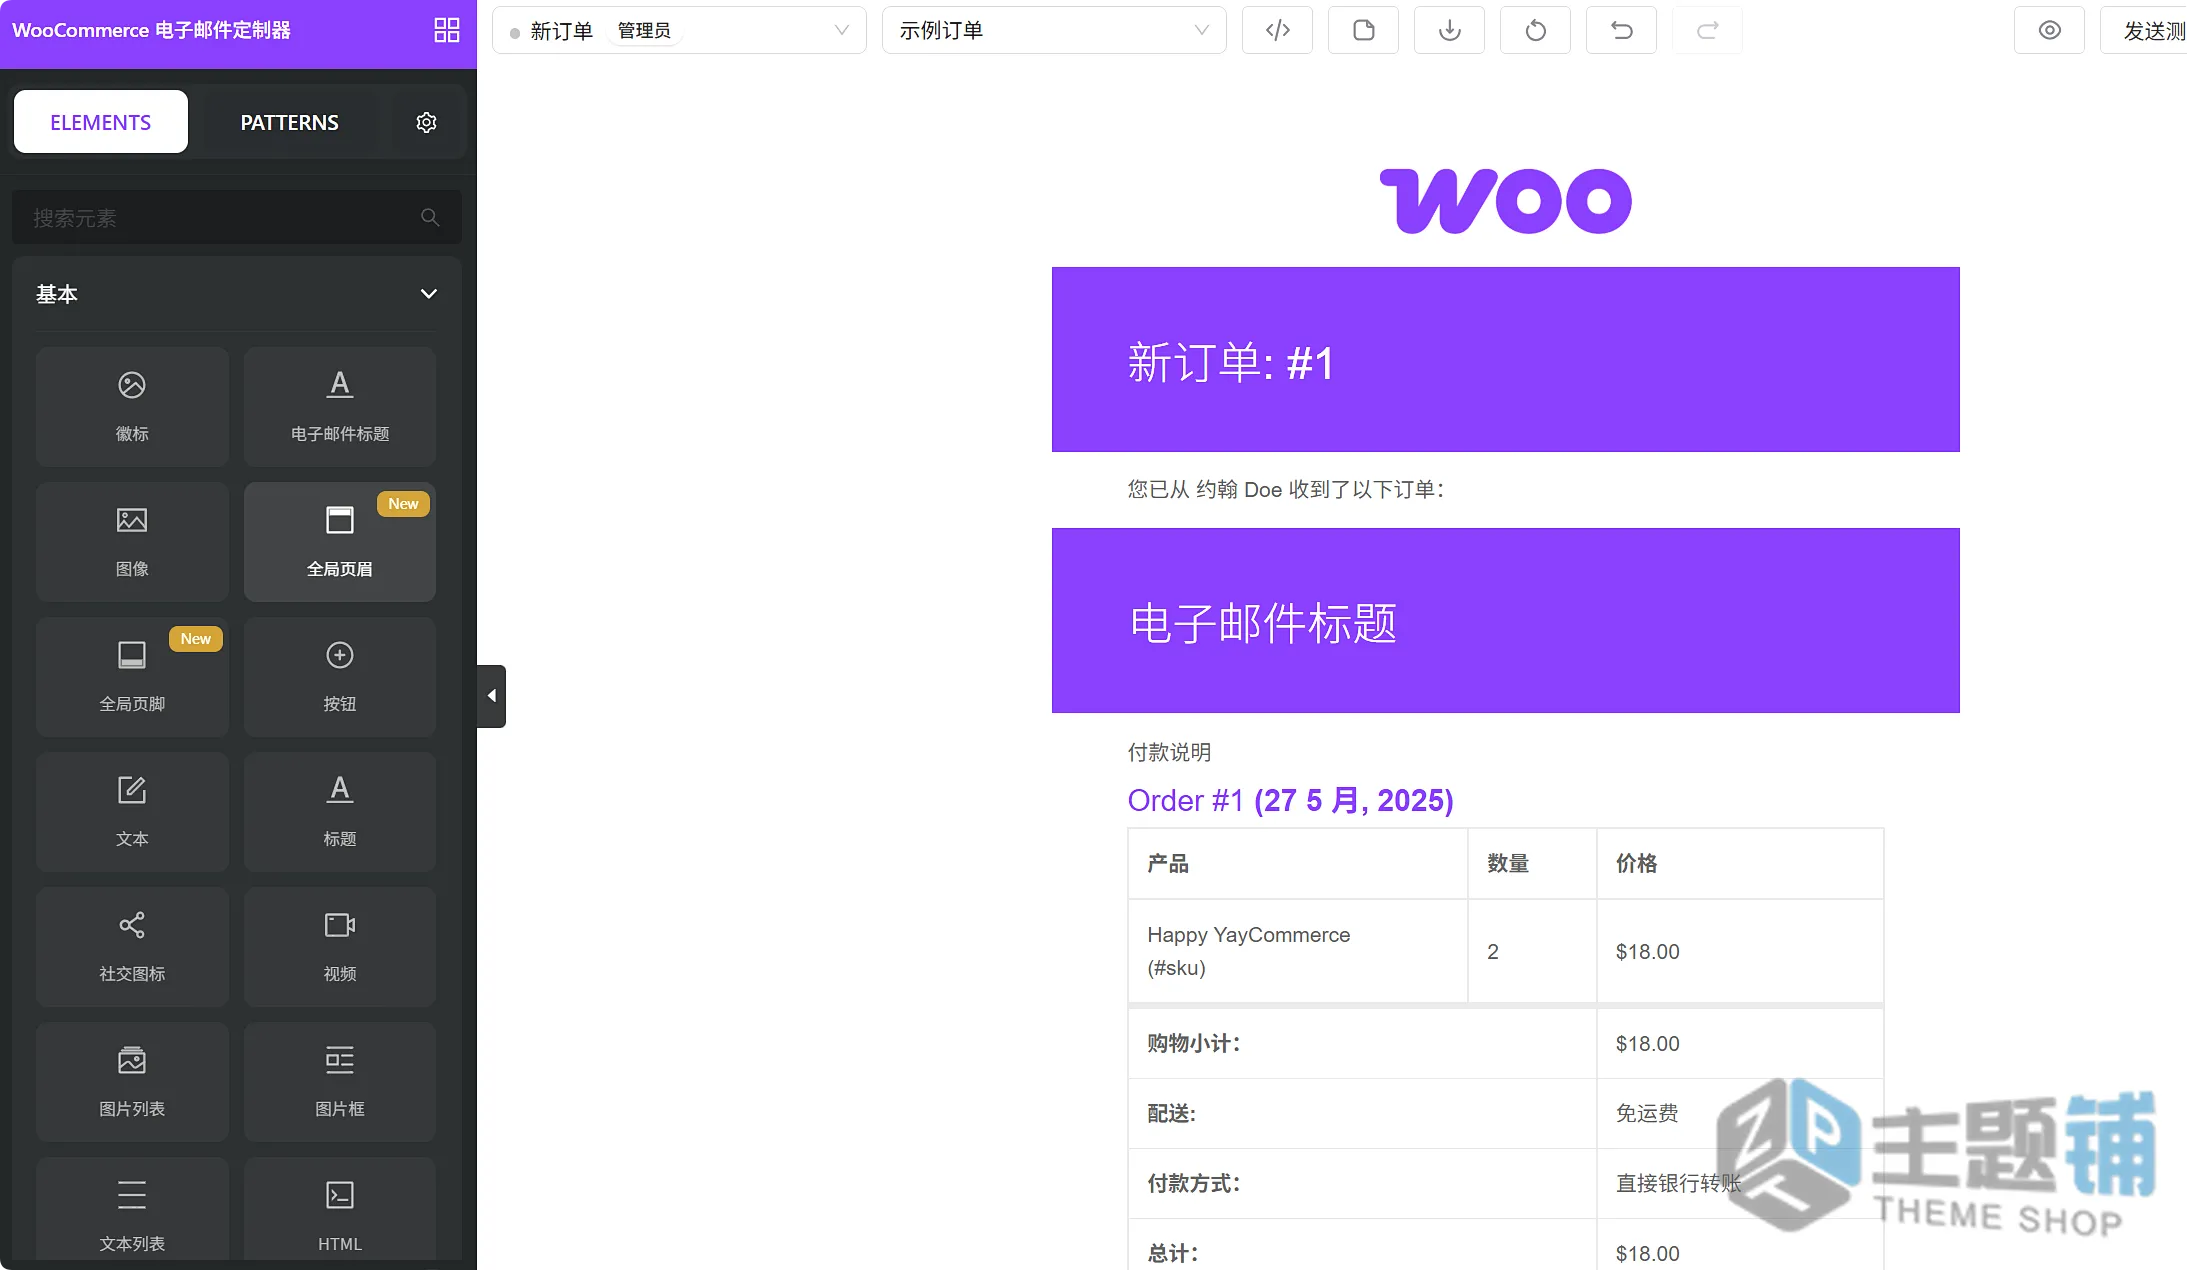This screenshot has width=2187, height=1270.
Task: Click the search magnifier icon
Action: 430,217
